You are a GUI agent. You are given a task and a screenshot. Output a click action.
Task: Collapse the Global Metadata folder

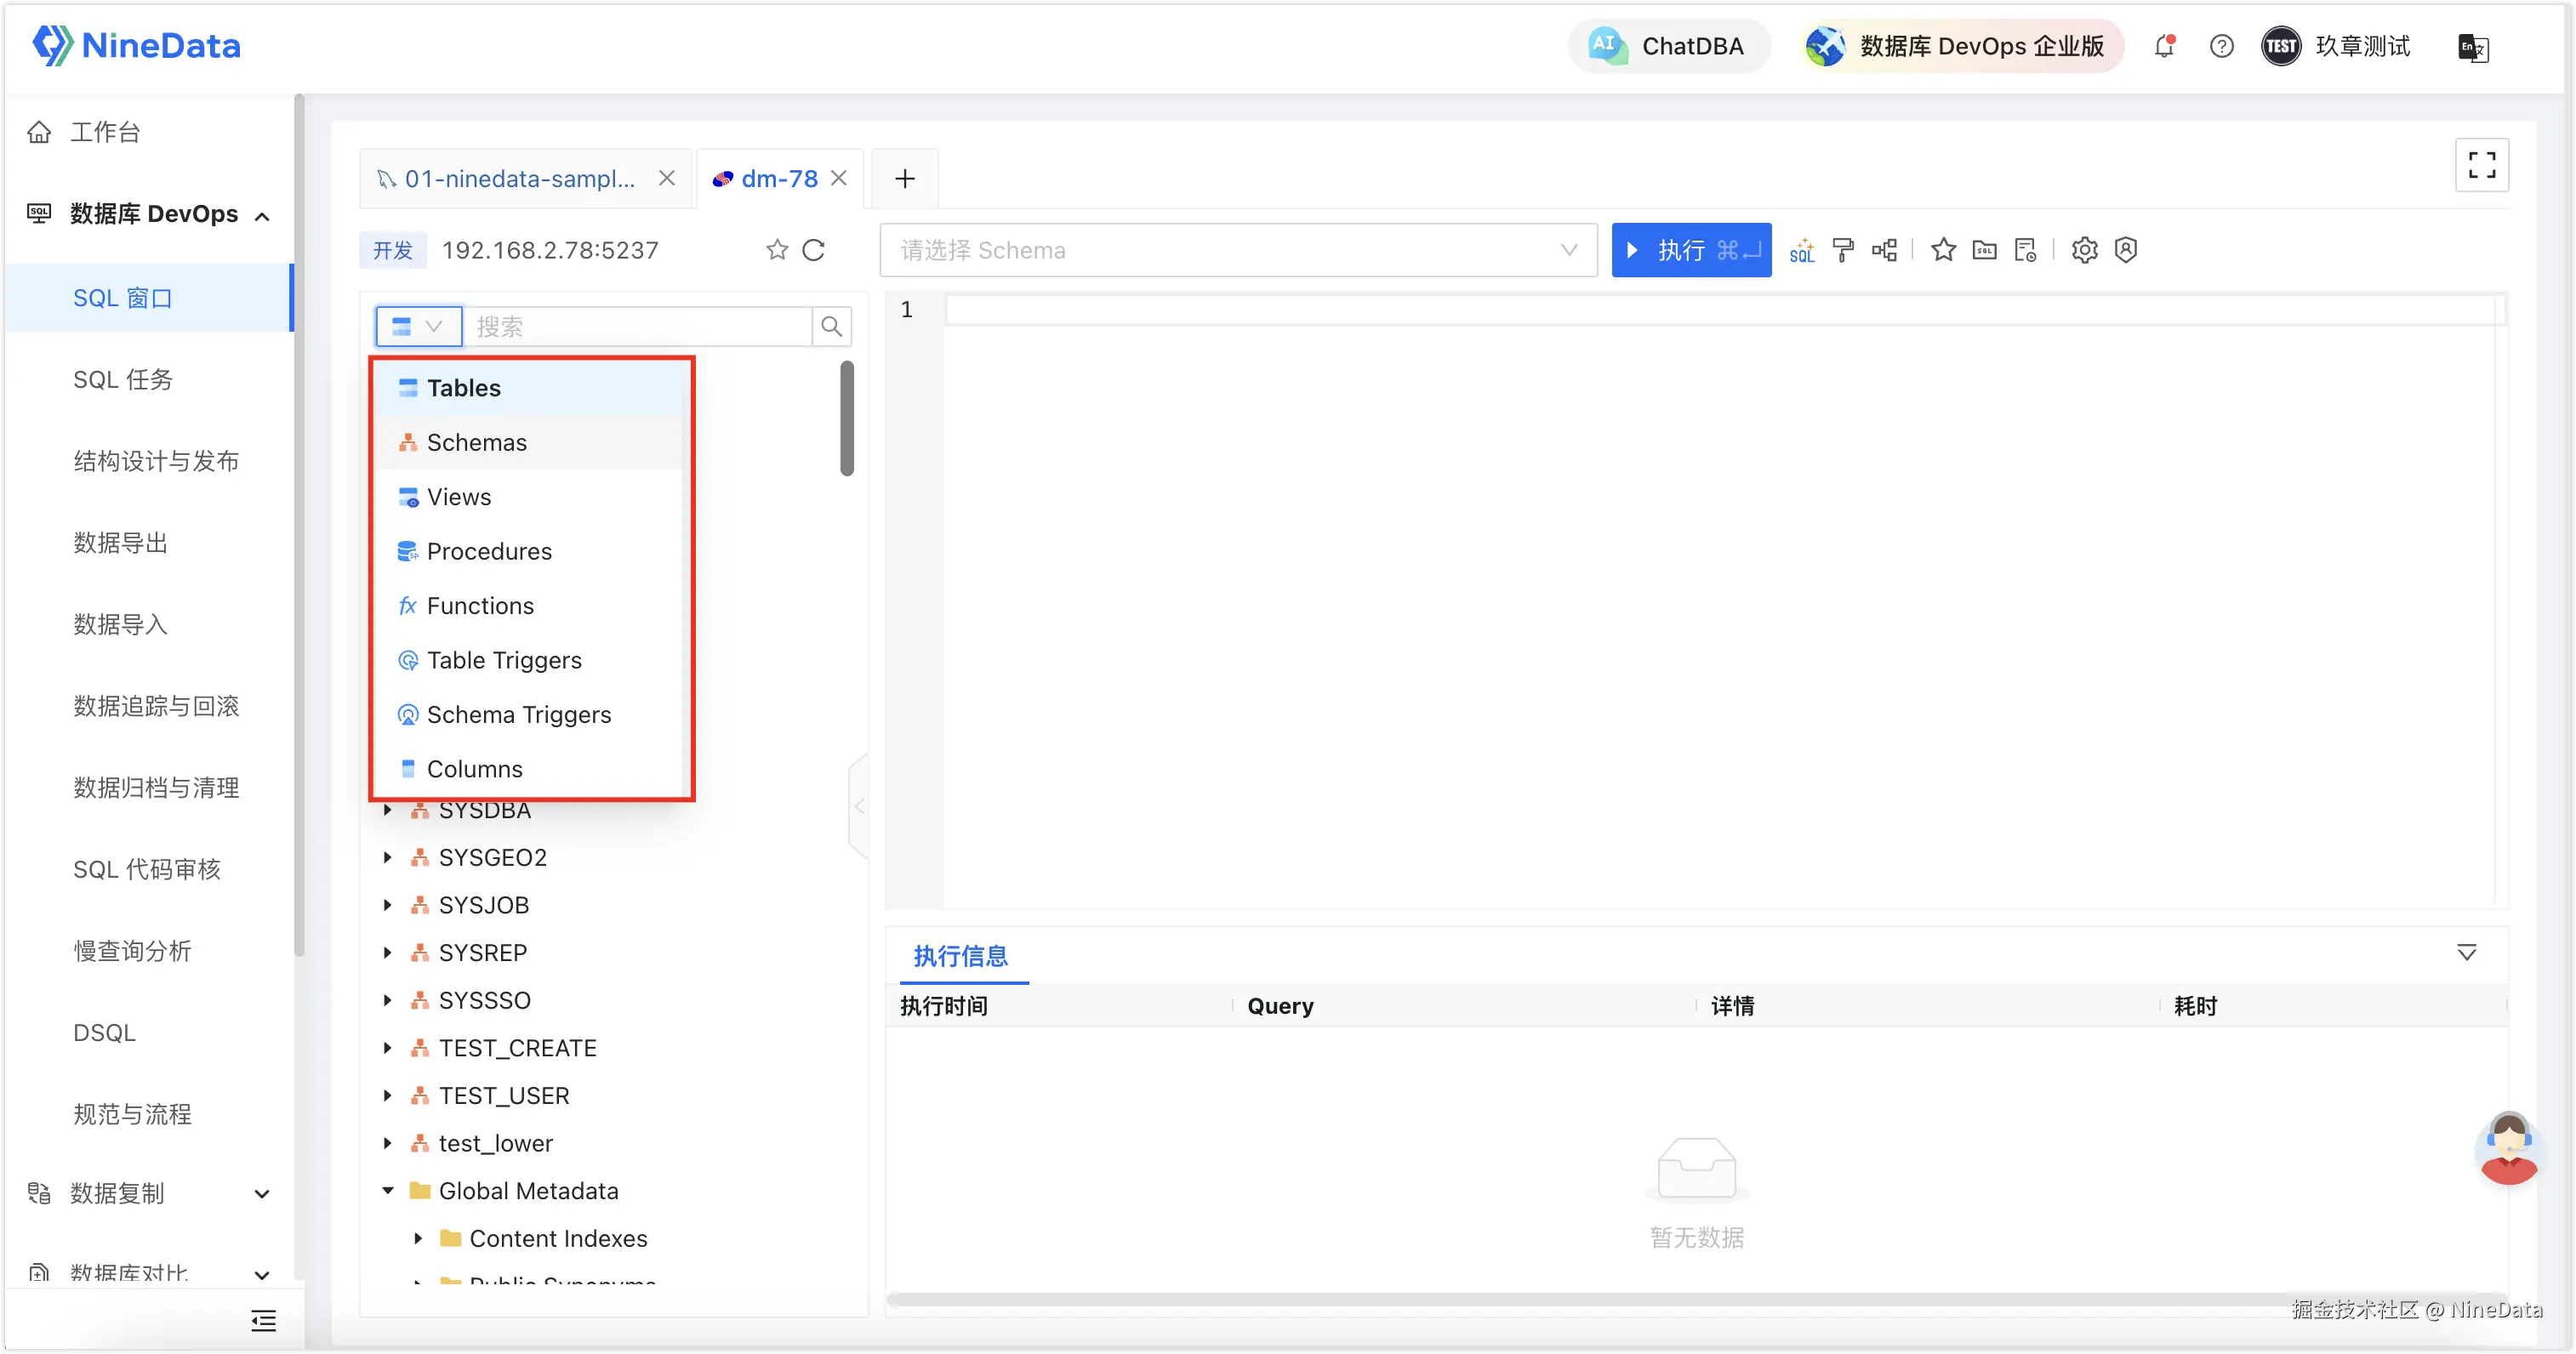pos(388,1191)
